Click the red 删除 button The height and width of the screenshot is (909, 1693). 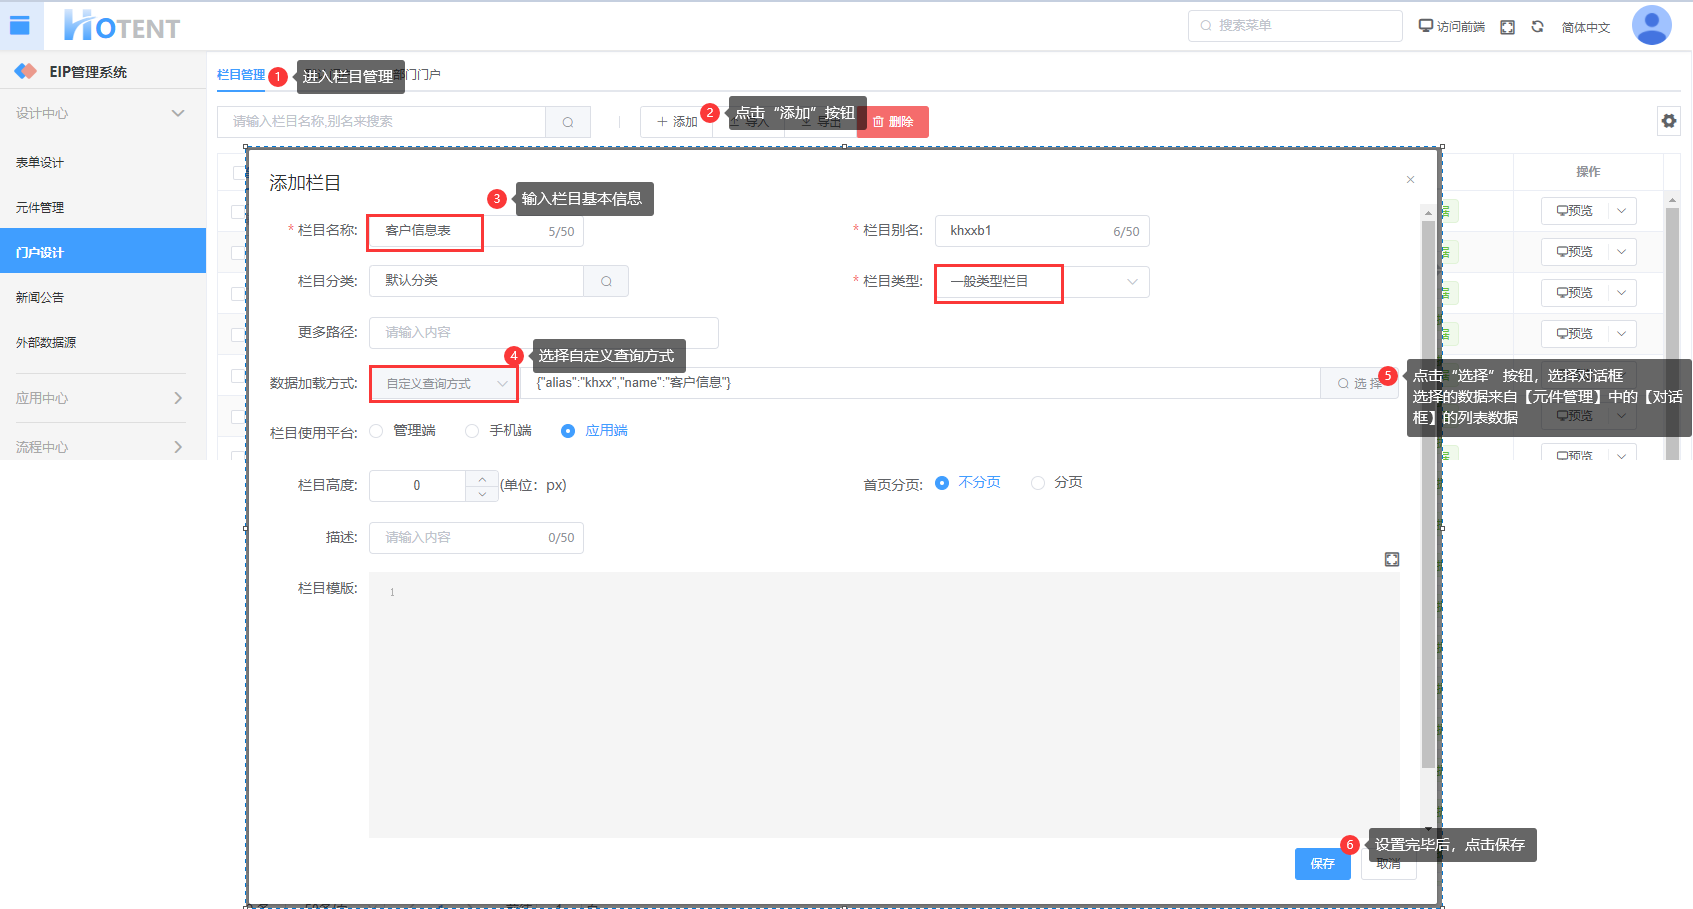pos(893,122)
